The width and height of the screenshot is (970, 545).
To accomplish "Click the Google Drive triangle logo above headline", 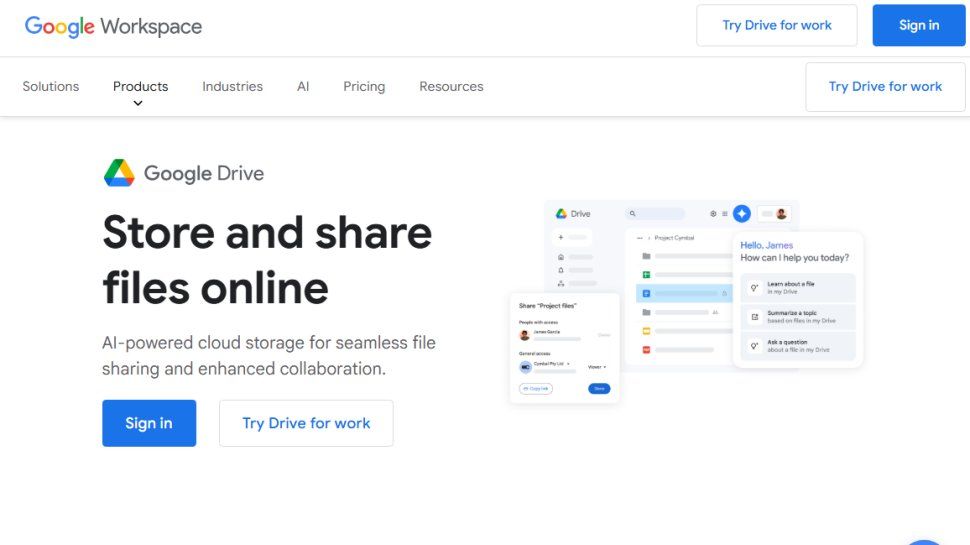I will [x=119, y=173].
